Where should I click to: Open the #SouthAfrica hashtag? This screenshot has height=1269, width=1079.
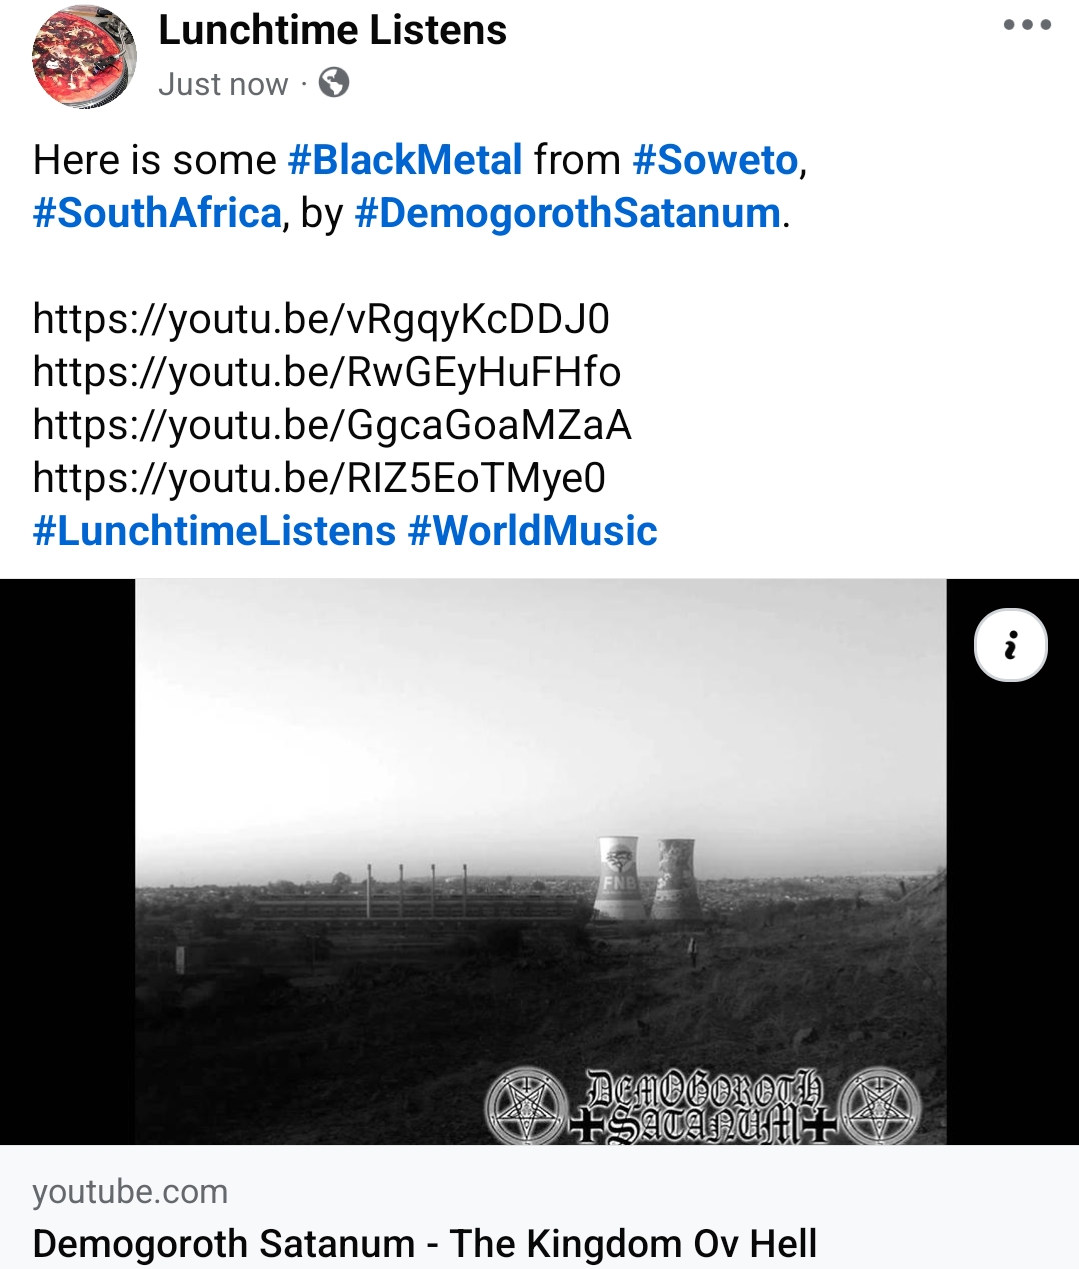(157, 213)
